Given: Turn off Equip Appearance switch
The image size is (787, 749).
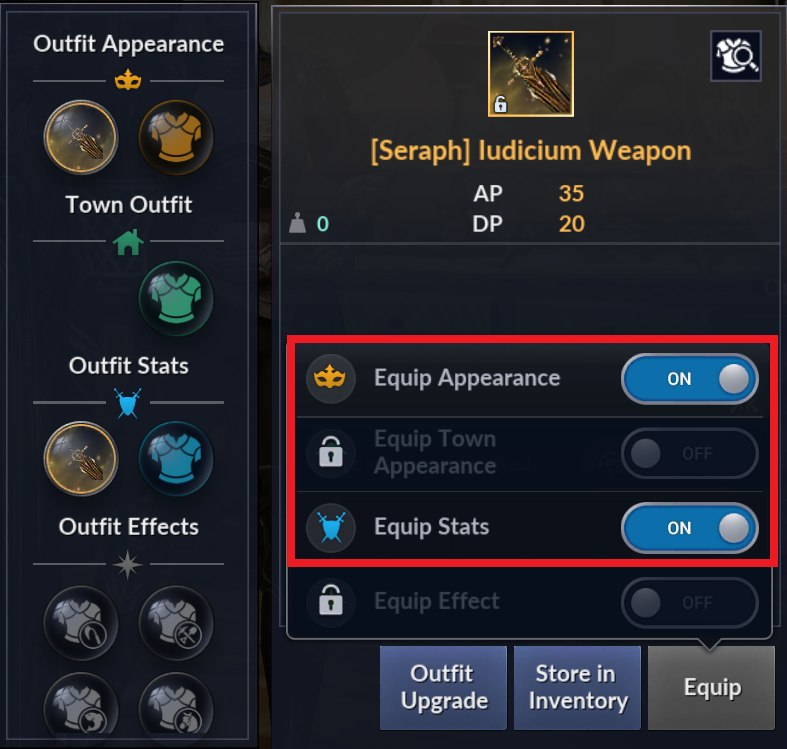Looking at the screenshot, I should click(689, 379).
